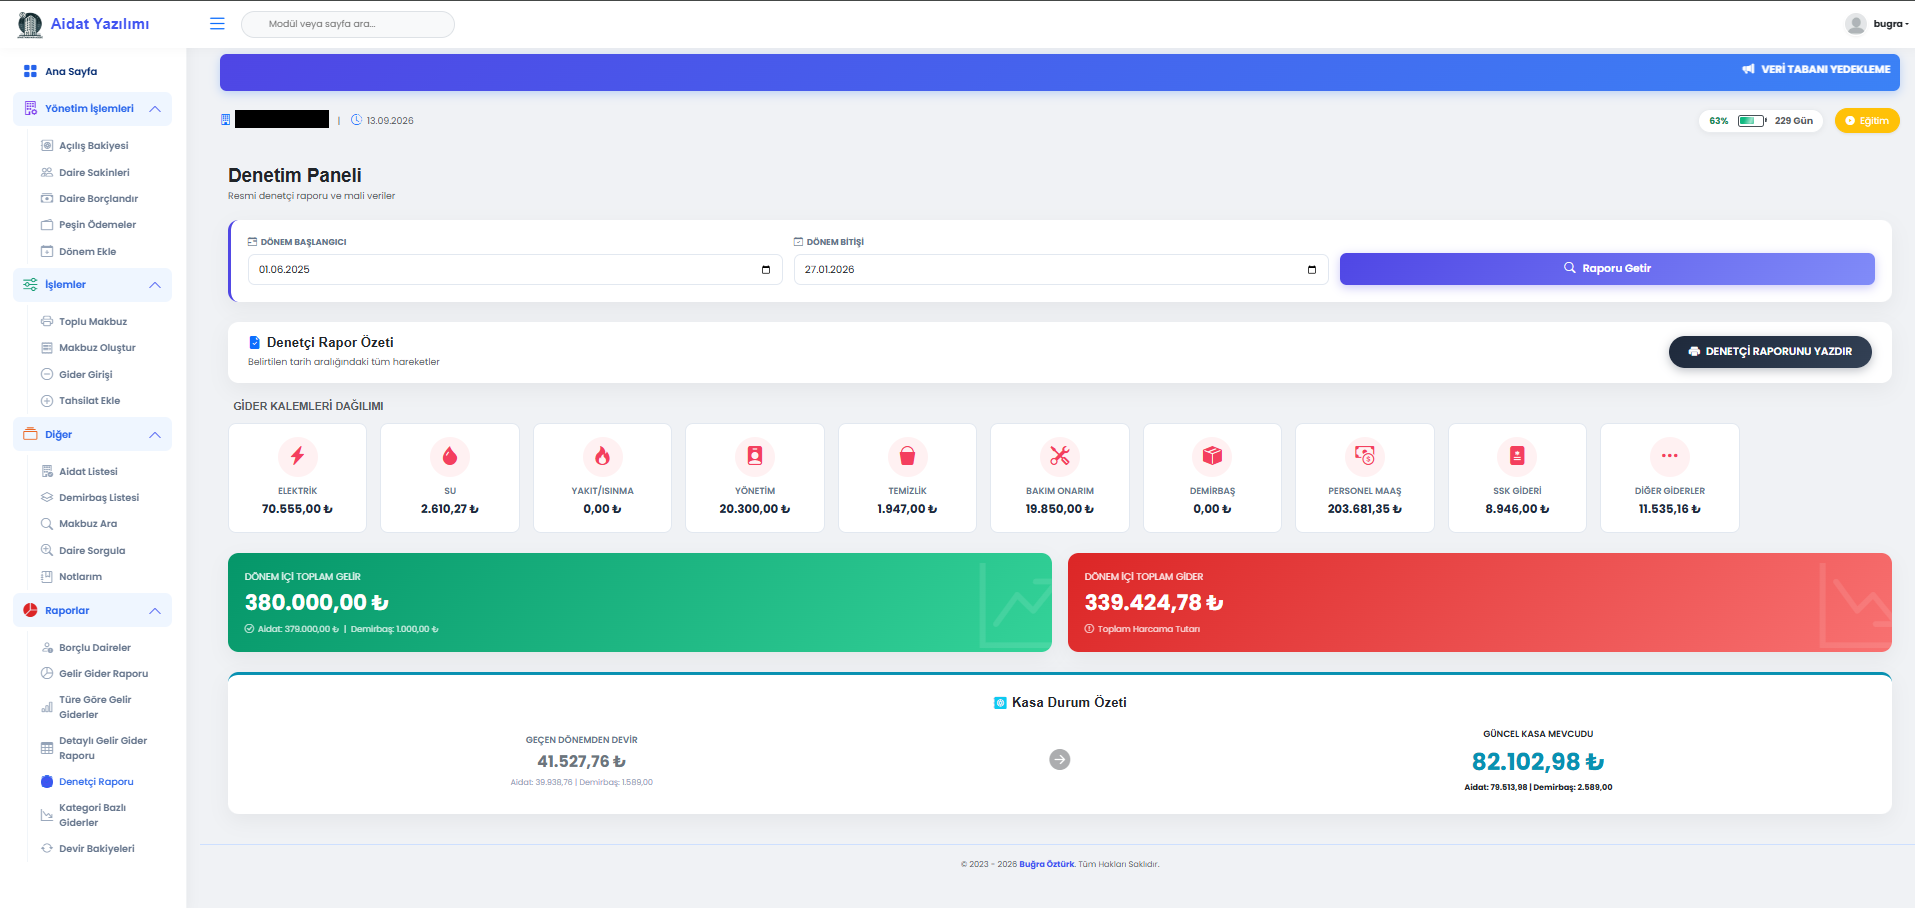
Task: Click the arrow icon in Kasa Durum Özeti
Action: click(1059, 760)
